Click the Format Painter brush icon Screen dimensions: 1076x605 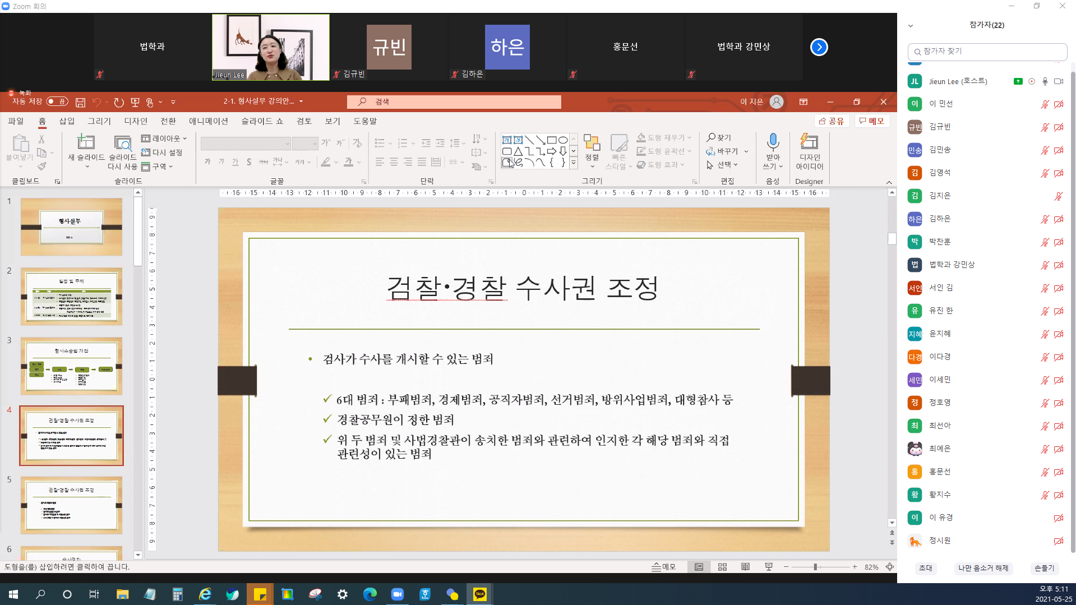click(x=42, y=166)
